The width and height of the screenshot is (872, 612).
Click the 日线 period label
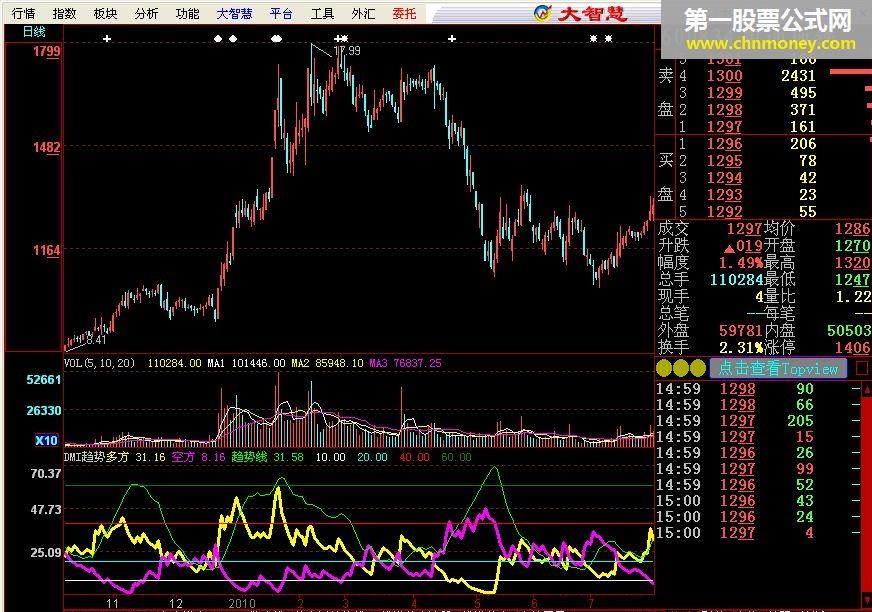34,32
